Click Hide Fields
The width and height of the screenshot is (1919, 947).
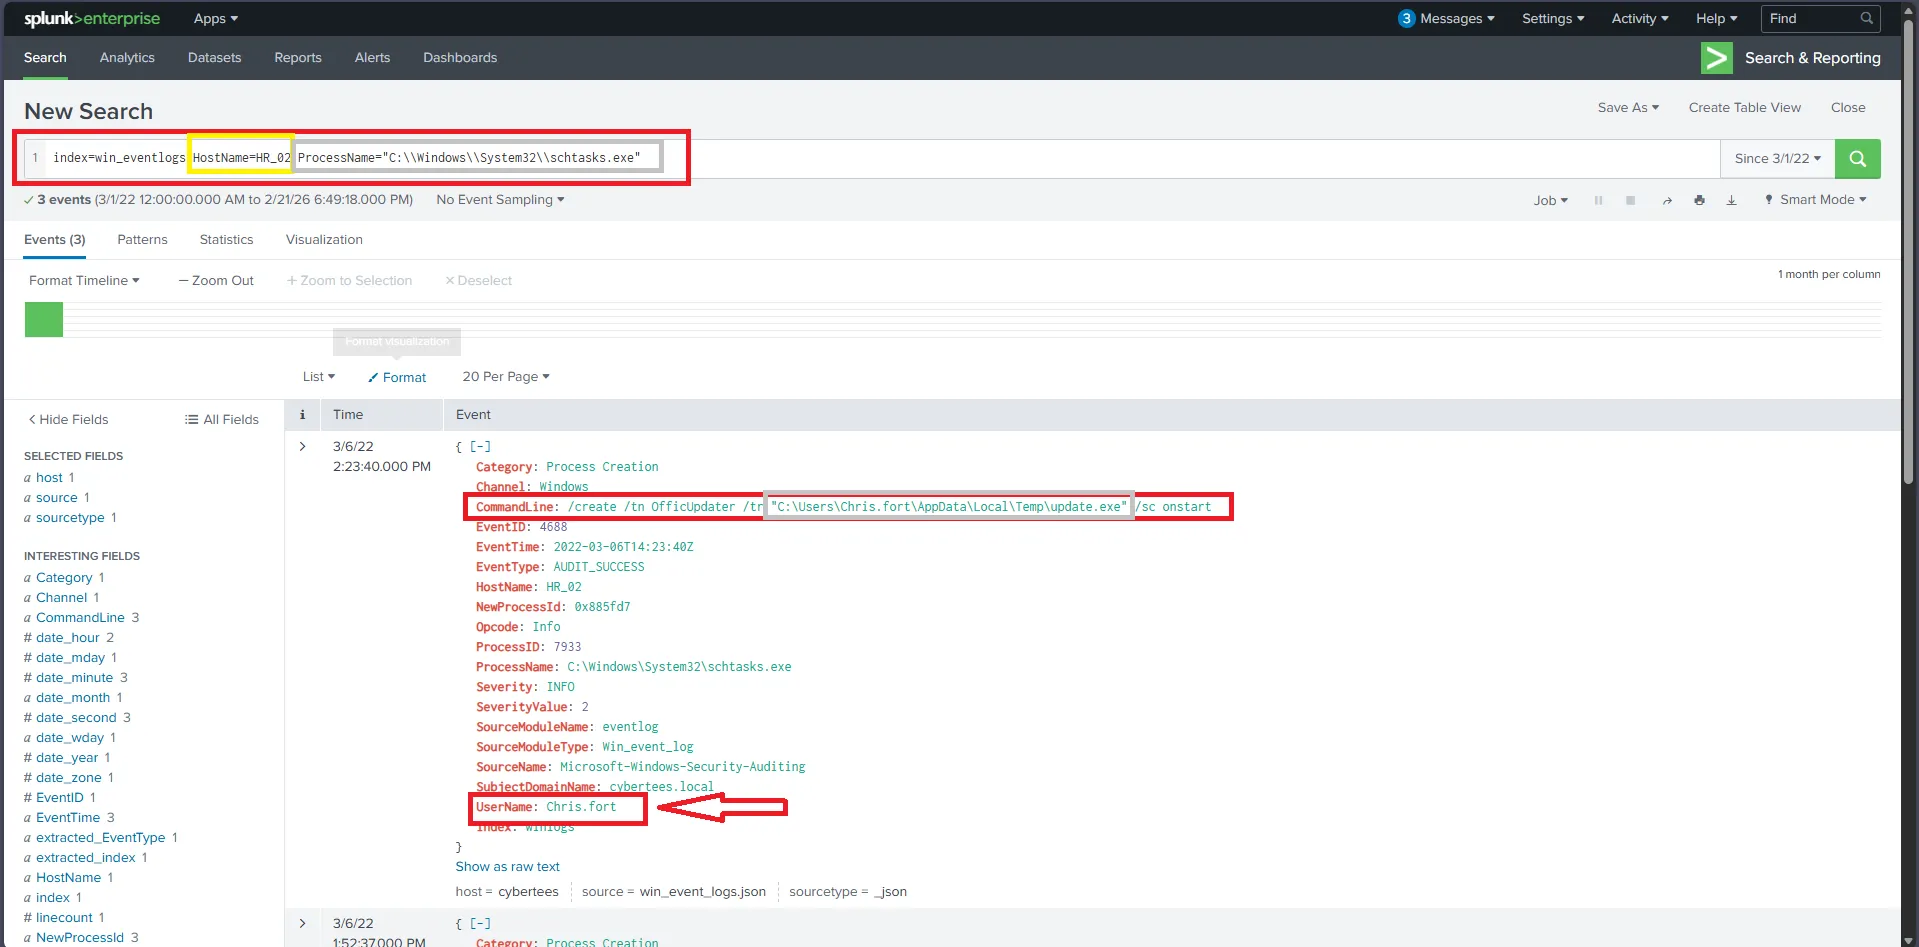[x=68, y=420]
